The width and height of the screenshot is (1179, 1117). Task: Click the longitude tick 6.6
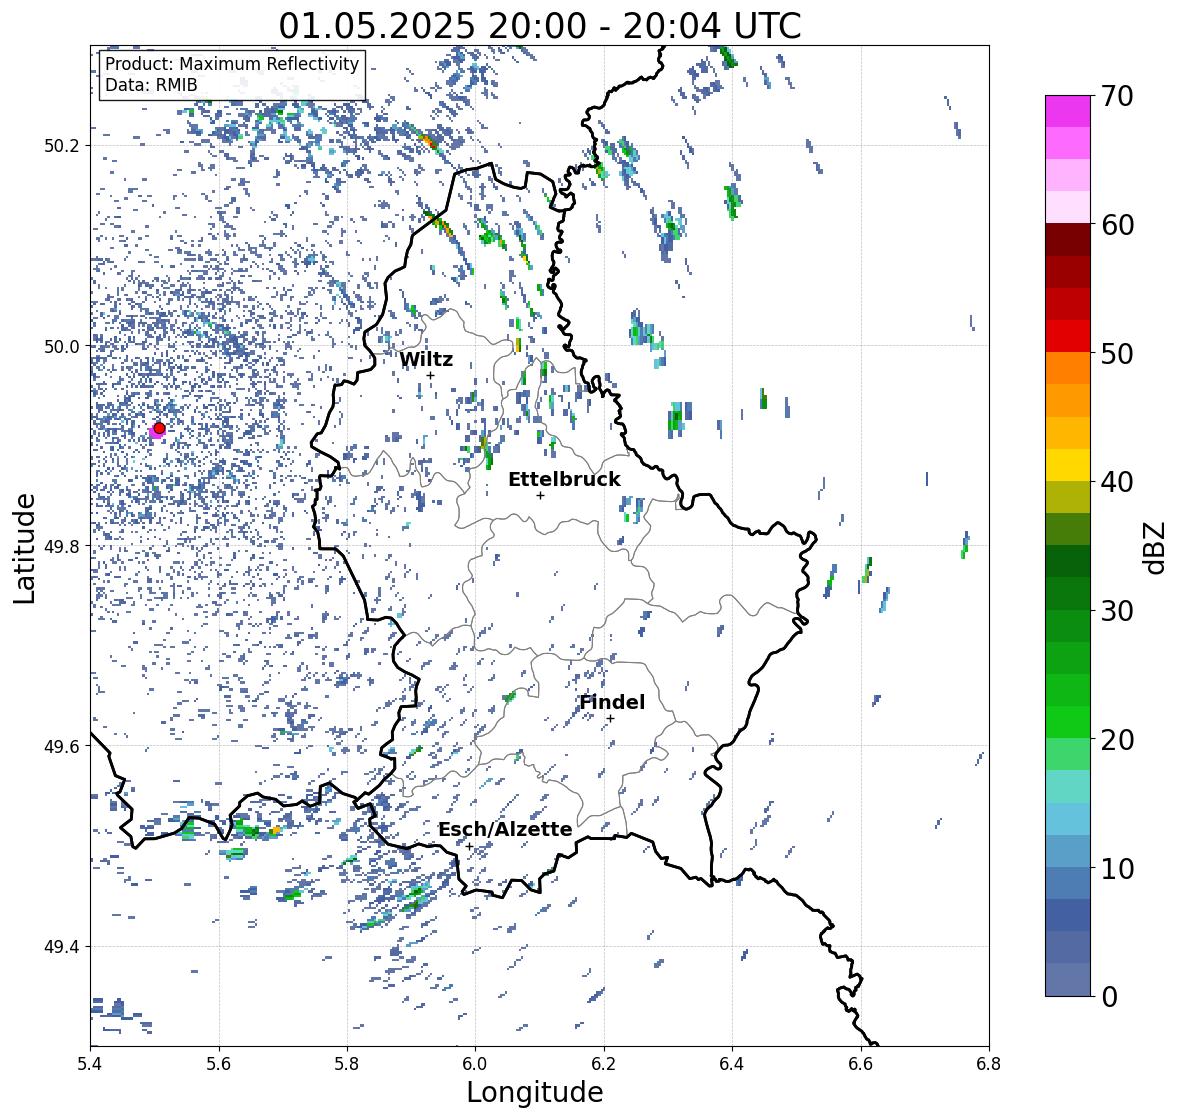pyautogui.click(x=860, y=1063)
